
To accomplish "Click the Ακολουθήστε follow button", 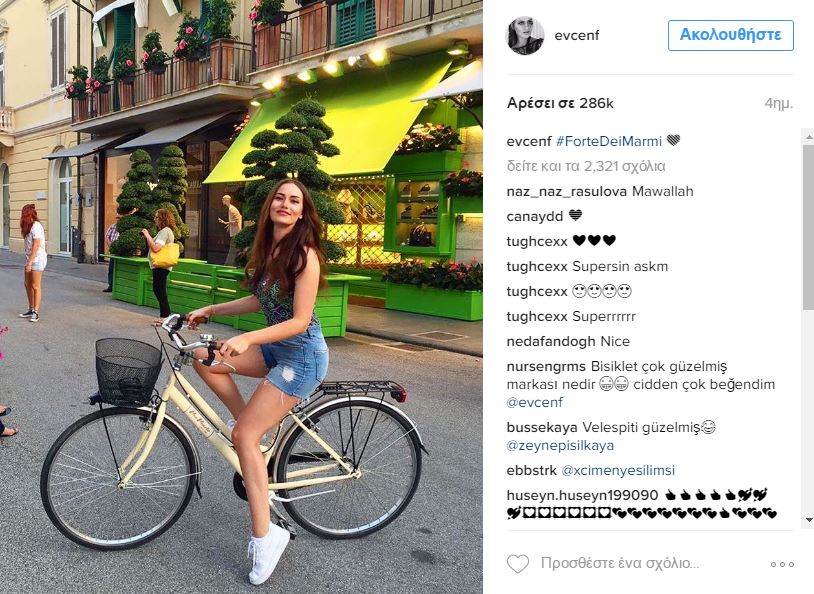I will coord(730,35).
